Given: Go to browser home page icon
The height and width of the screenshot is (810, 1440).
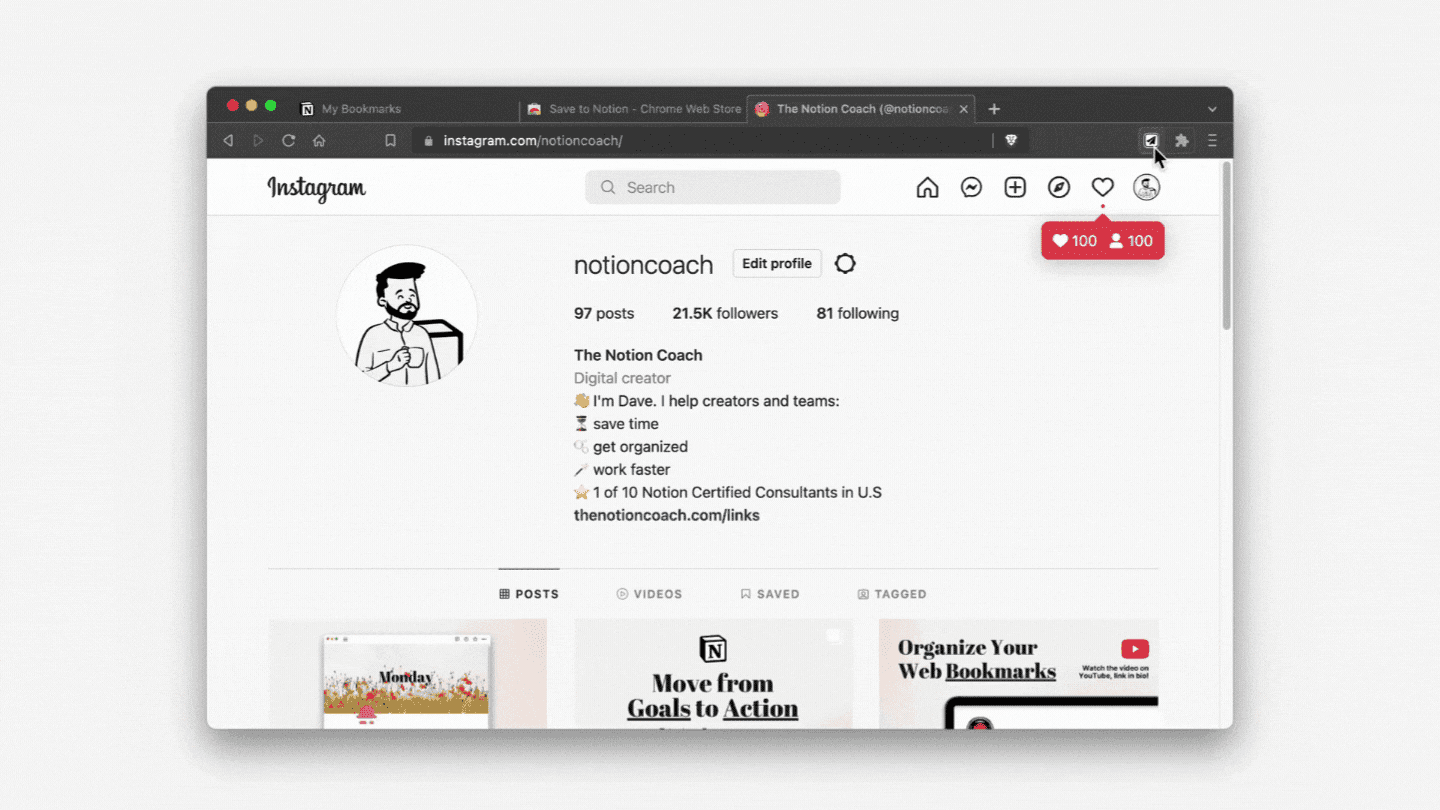Looking at the screenshot, I should pyautogui.click(x=319, y=141).
